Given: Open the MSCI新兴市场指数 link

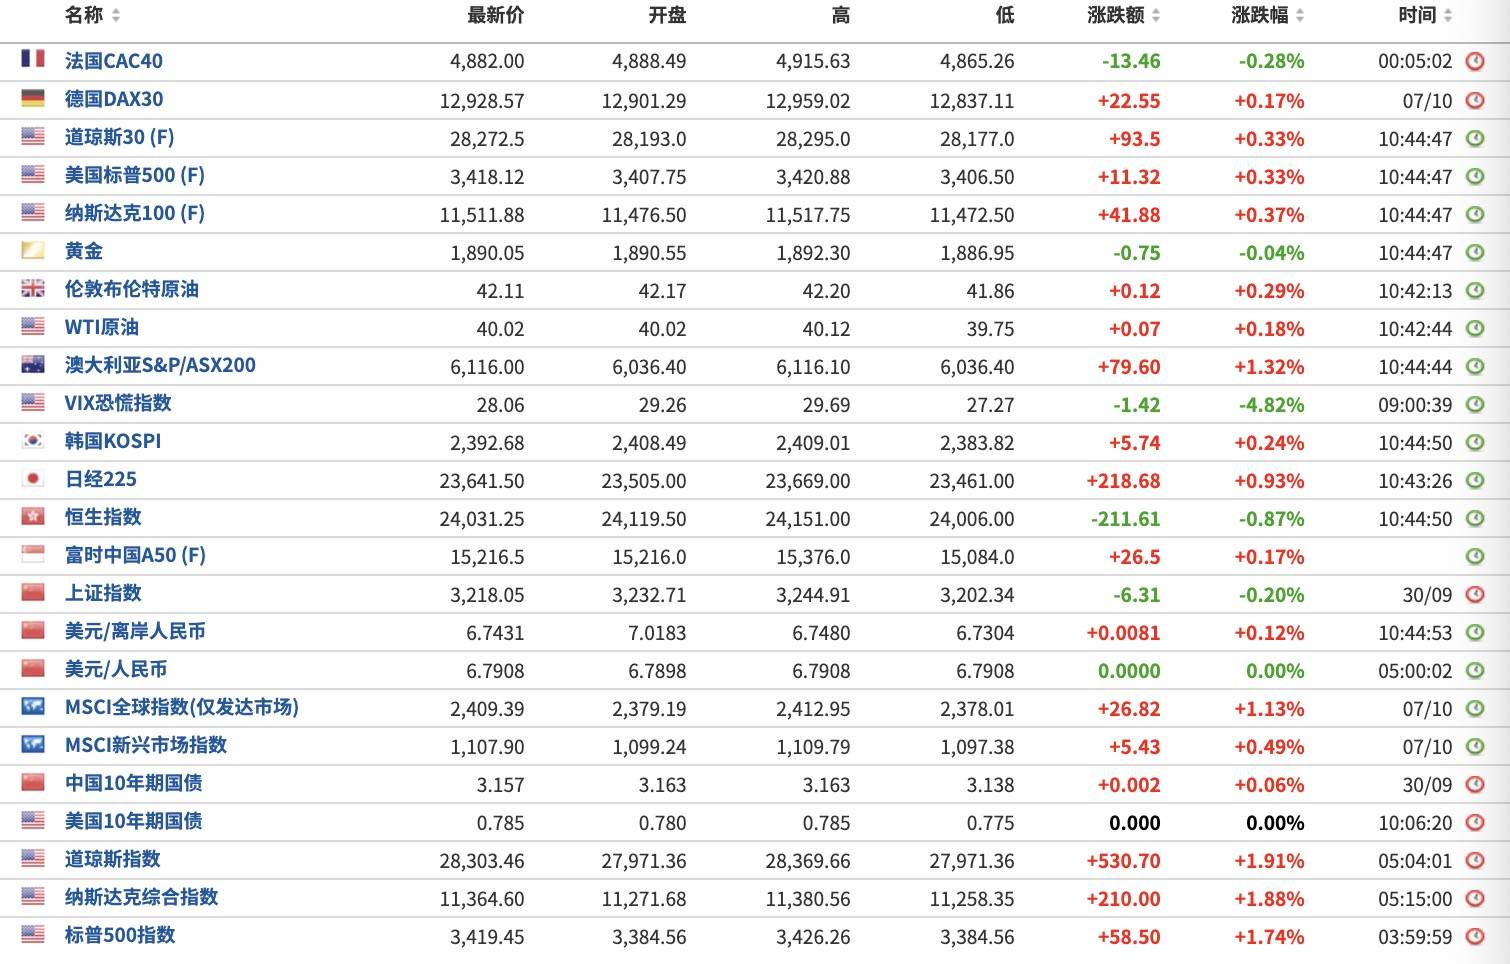Looking at the screenshot, I should coord(146,745).
